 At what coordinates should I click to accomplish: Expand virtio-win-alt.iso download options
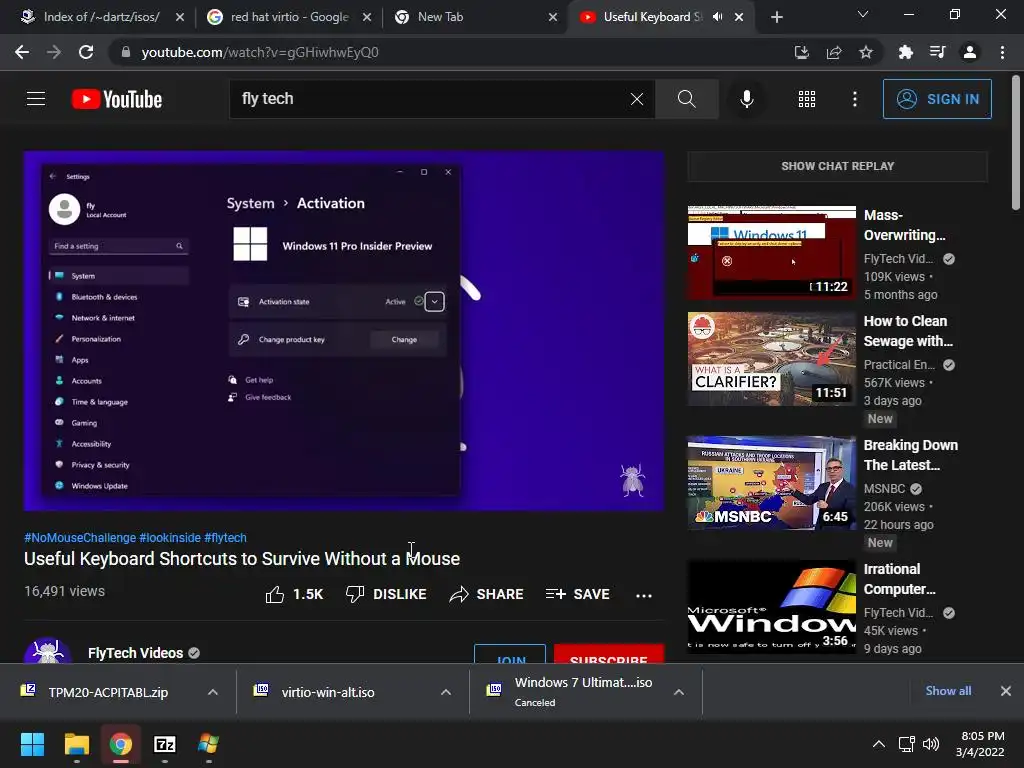pos(446,692)
